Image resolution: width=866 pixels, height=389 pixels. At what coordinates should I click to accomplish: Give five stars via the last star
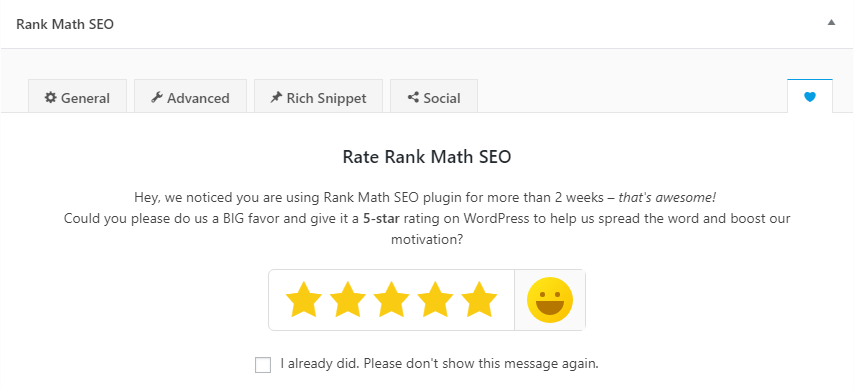479,299
